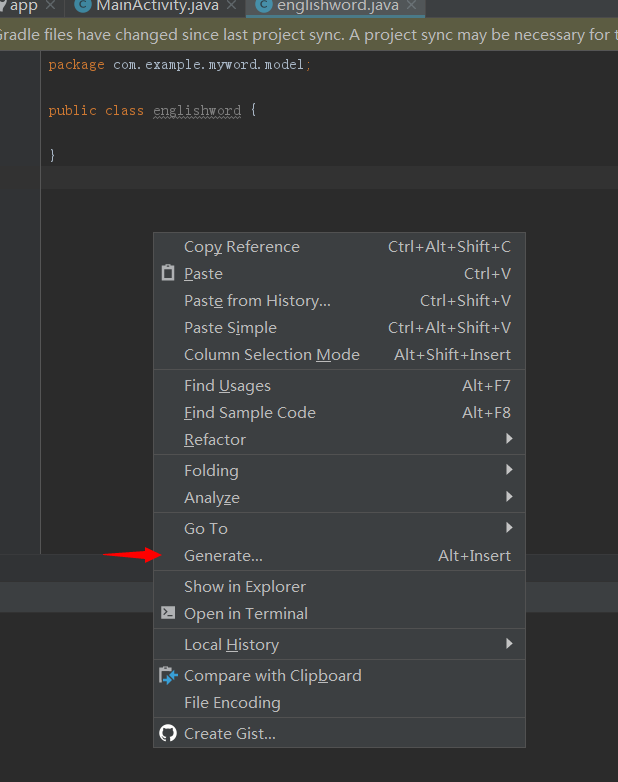Click the class icon on MainActivity.java tab
Screen dimensions: 618x782
[82, 6]
